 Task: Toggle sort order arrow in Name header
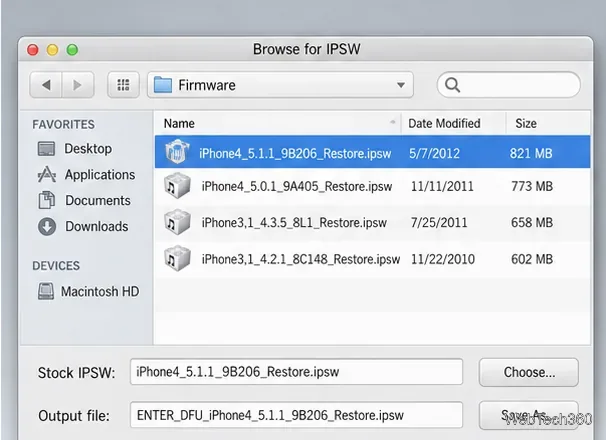(393, 122)
